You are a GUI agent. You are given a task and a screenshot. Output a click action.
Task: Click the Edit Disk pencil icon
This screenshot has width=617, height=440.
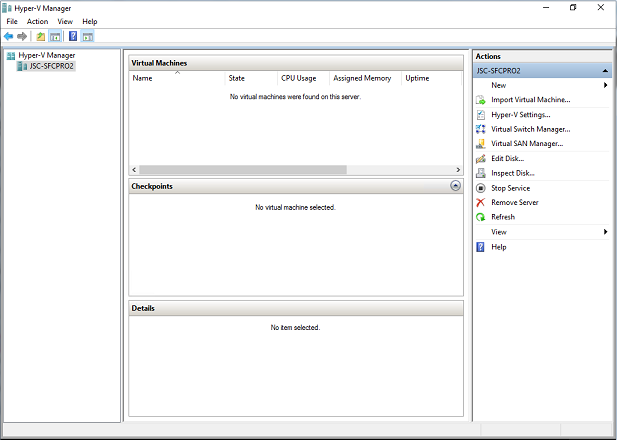tap(480, 159)
